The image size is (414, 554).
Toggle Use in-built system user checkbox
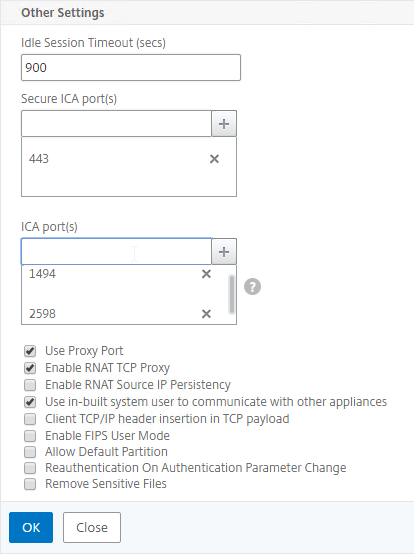coord(30,402)
